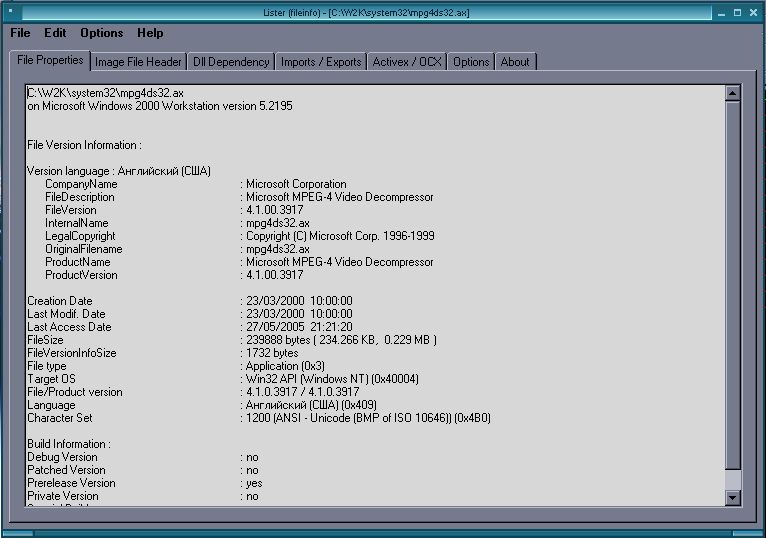Minimize the Lister window
766x538 pixels.
pyautogui.click(x=719, y=13)
